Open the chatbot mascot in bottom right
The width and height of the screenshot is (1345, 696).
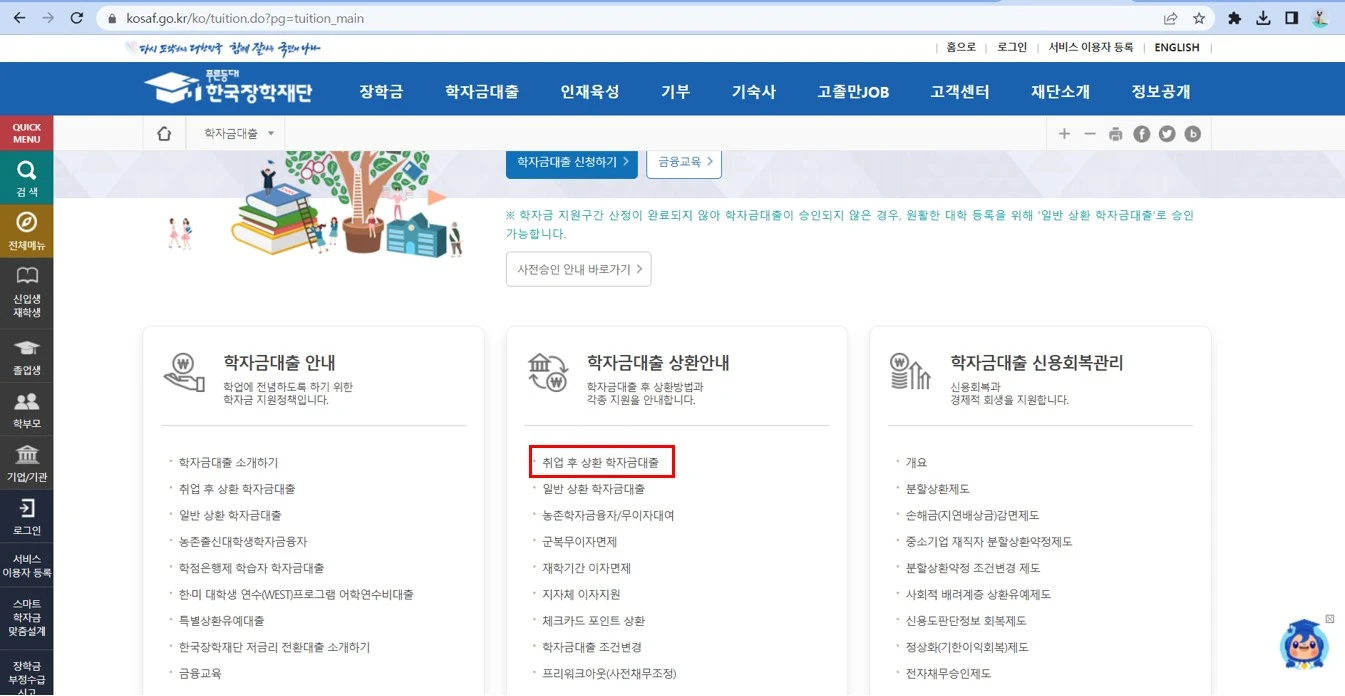(1303, 645)
